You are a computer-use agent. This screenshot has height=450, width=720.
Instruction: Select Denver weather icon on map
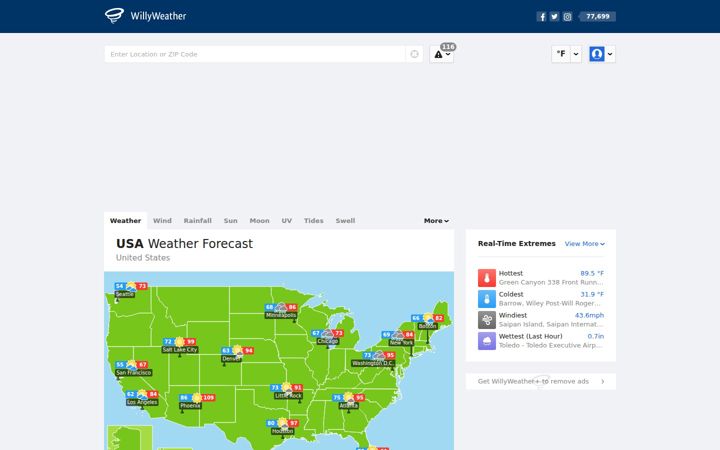coord(237,351)
